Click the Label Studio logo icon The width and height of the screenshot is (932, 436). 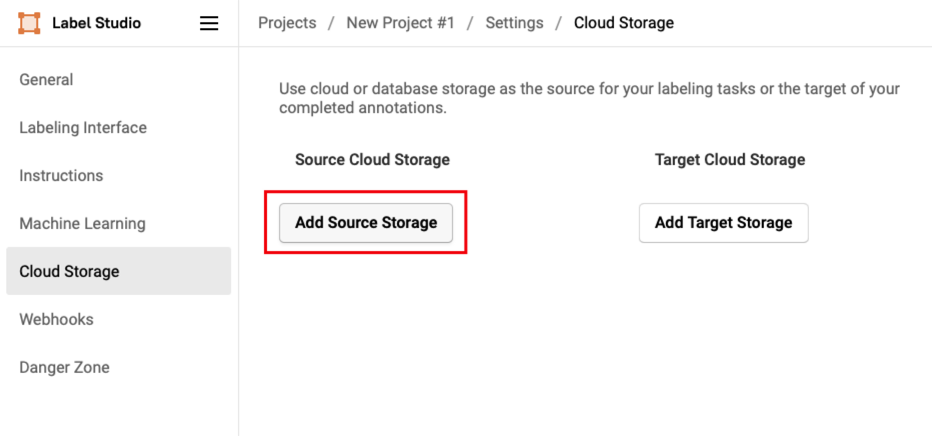click(29, 23)
